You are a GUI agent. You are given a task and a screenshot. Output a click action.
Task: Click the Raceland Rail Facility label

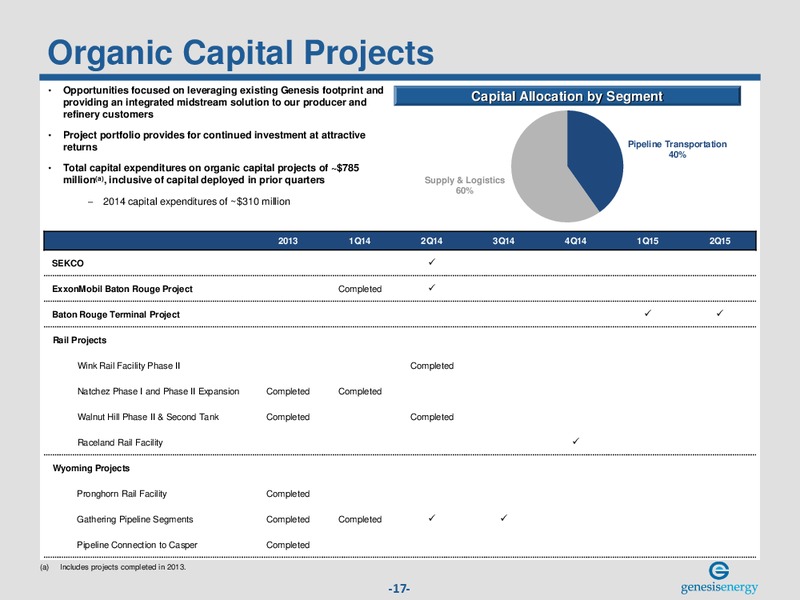(x=120, y=442)
